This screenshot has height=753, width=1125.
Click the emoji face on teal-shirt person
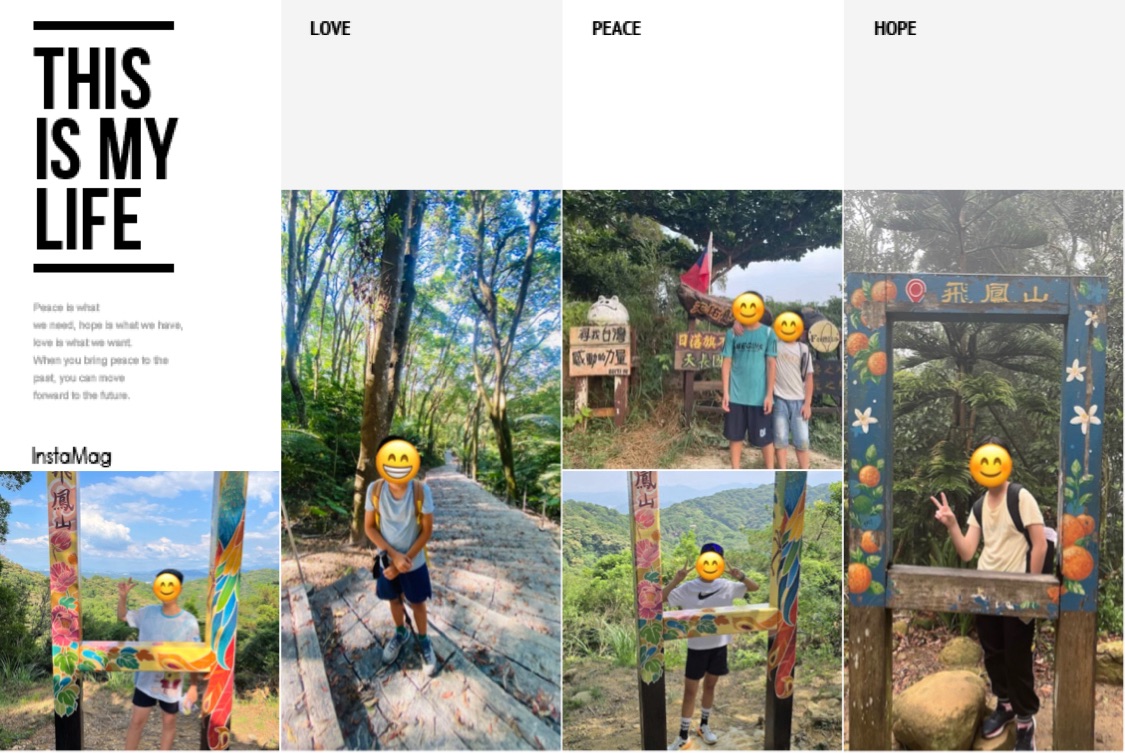[748, 309]
